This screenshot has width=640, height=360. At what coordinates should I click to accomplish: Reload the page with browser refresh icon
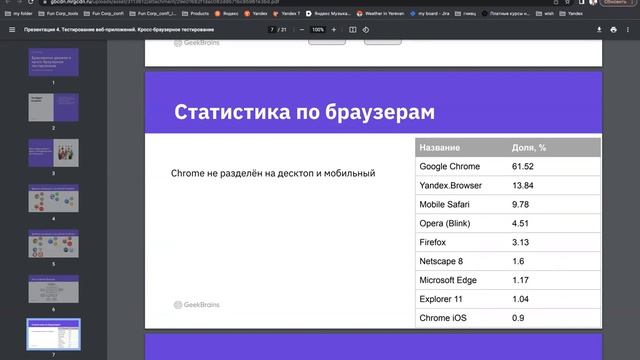tap(31, 2)
